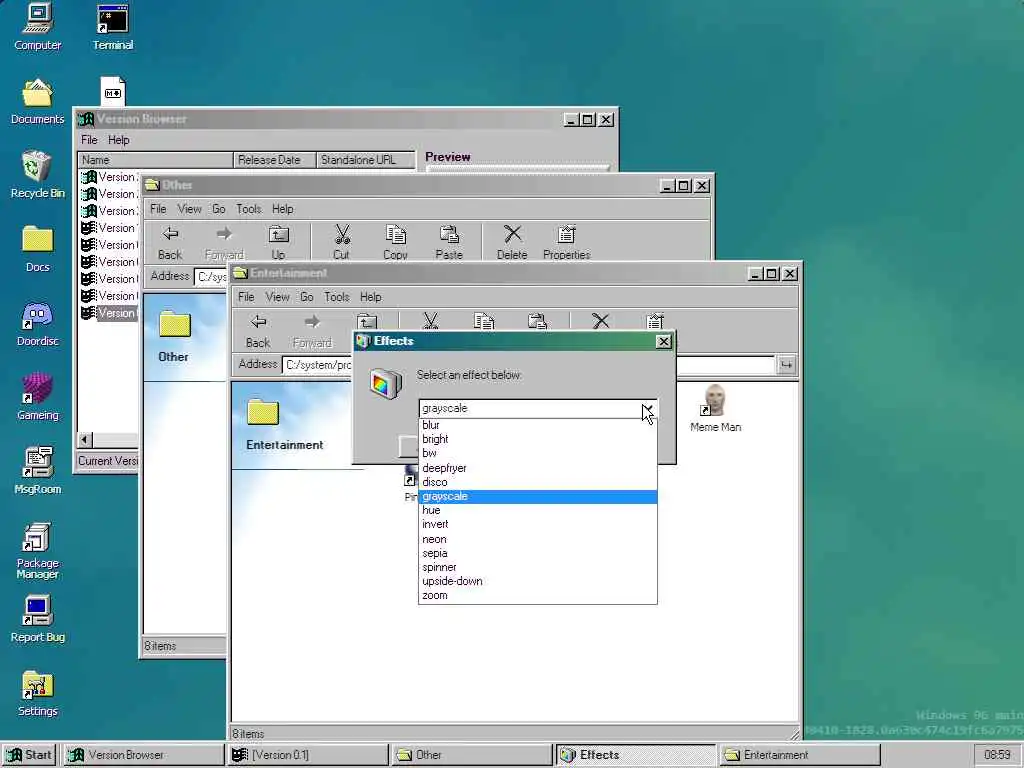The width and height of the screenshot is (1024, 768).
Task: Pick the upside-down effect option
Action: [537, 581]
